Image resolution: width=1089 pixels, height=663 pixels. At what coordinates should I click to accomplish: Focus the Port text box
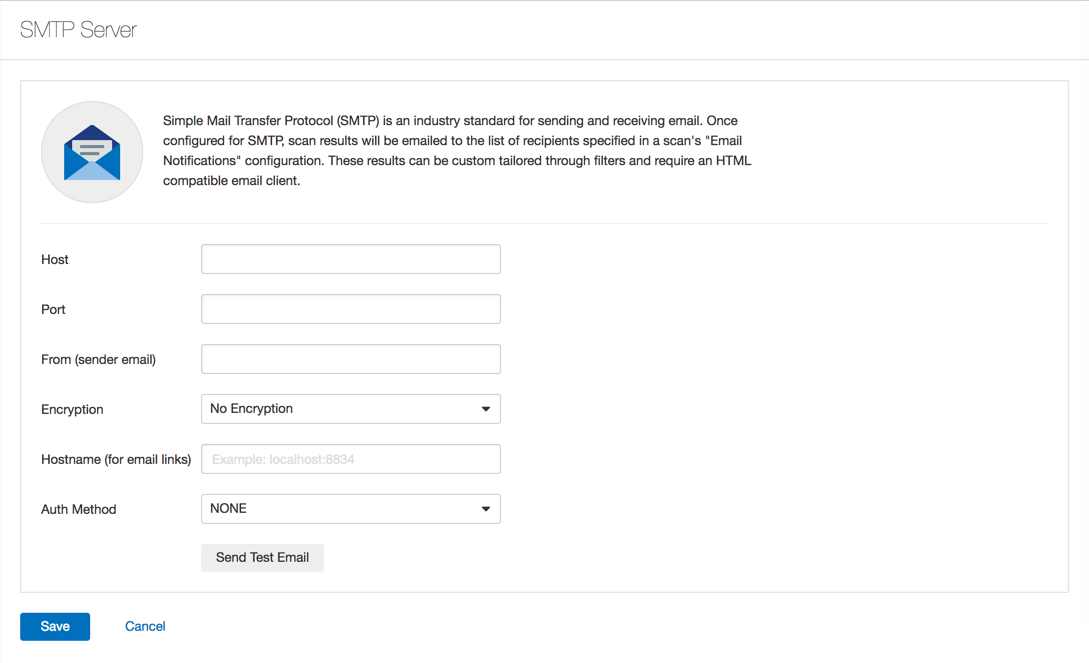pyautogui.click(x=350, y=309)
